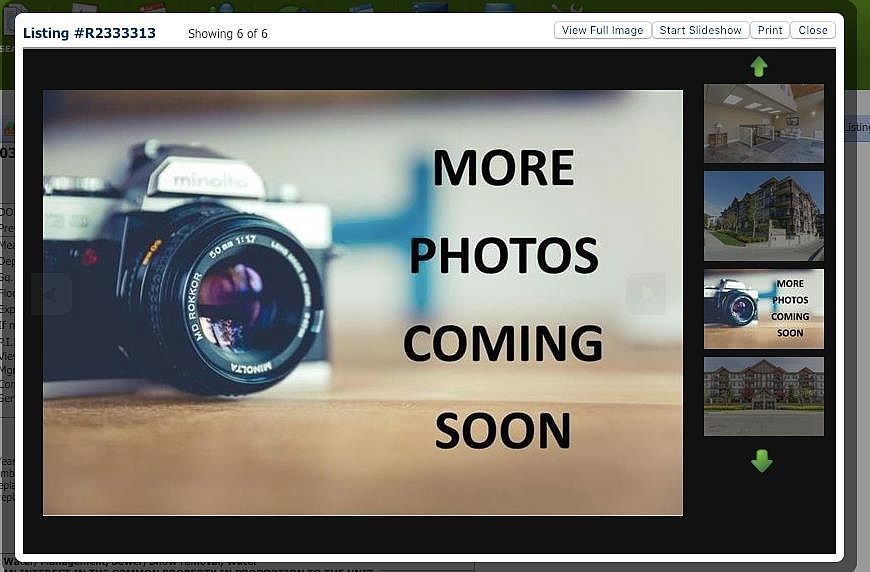870x572 pixels.
Task: Select the front building facade thumbnail
Action: (763, 396)
